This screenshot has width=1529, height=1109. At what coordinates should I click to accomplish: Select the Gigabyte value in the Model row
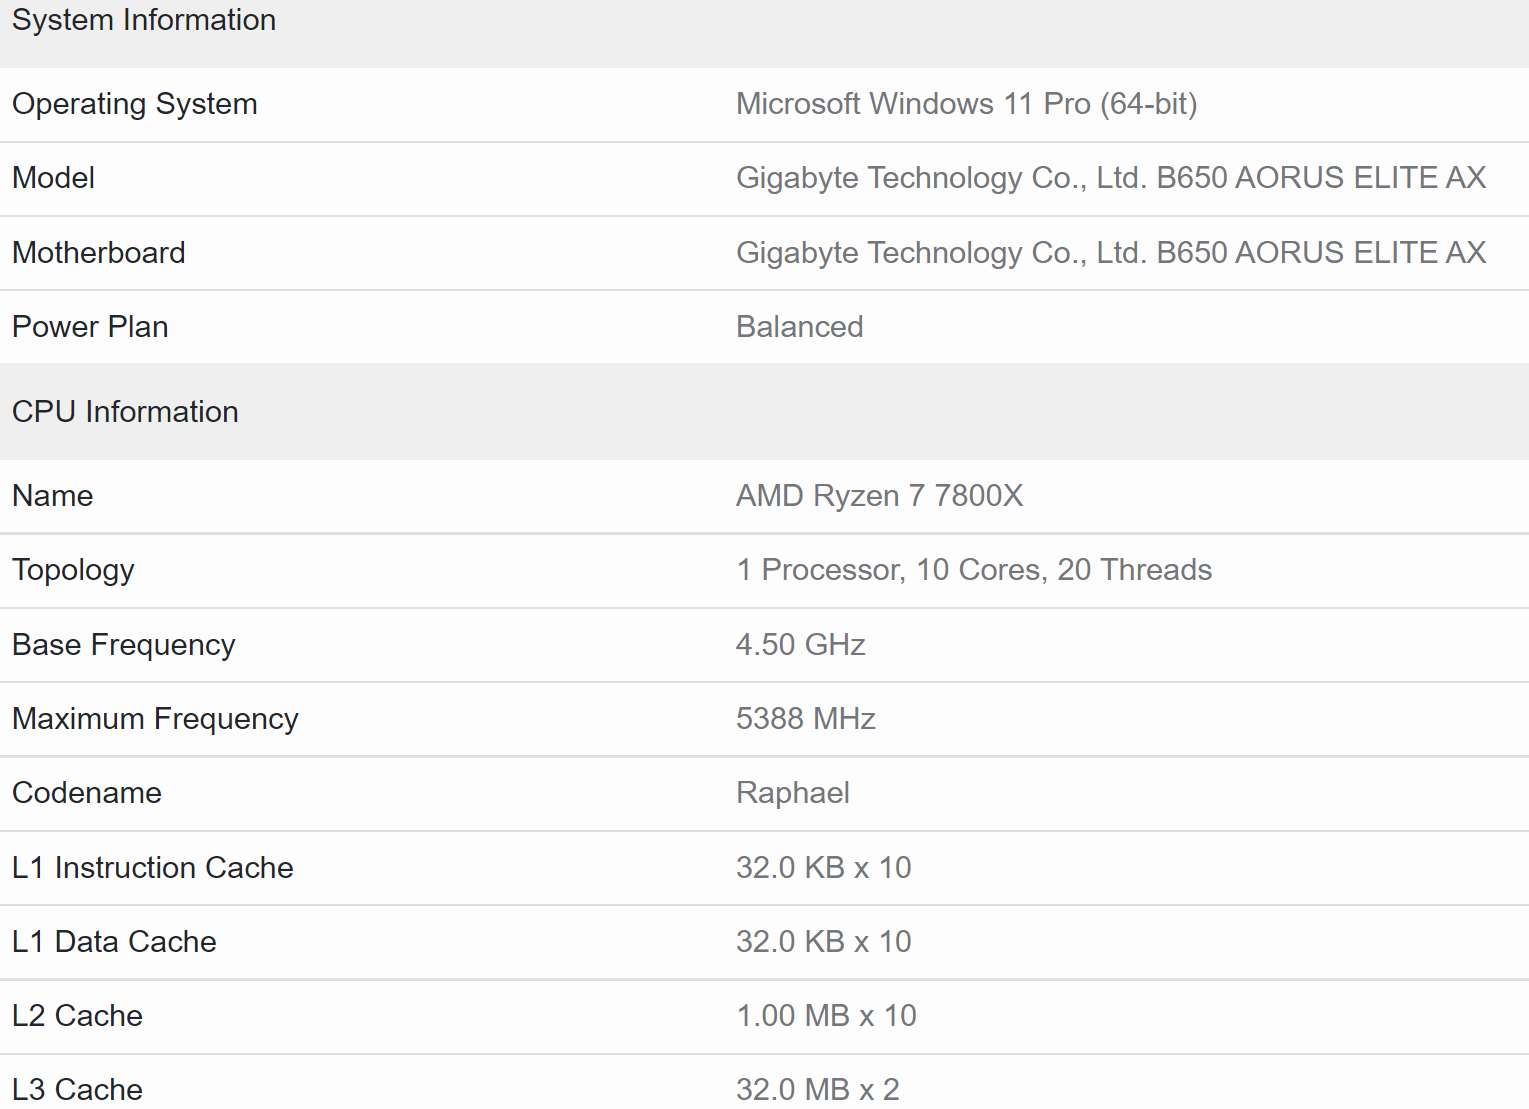[x=1110, y=178]
